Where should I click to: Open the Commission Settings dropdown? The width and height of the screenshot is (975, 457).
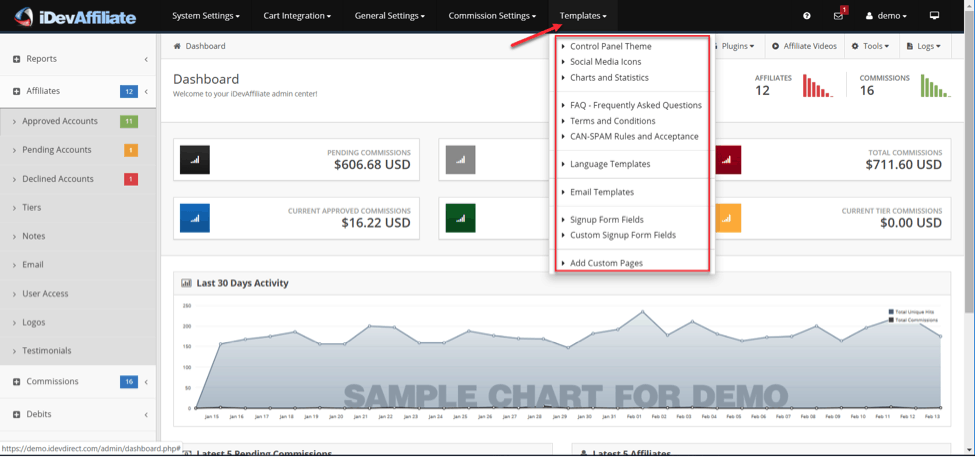[492, 16]
